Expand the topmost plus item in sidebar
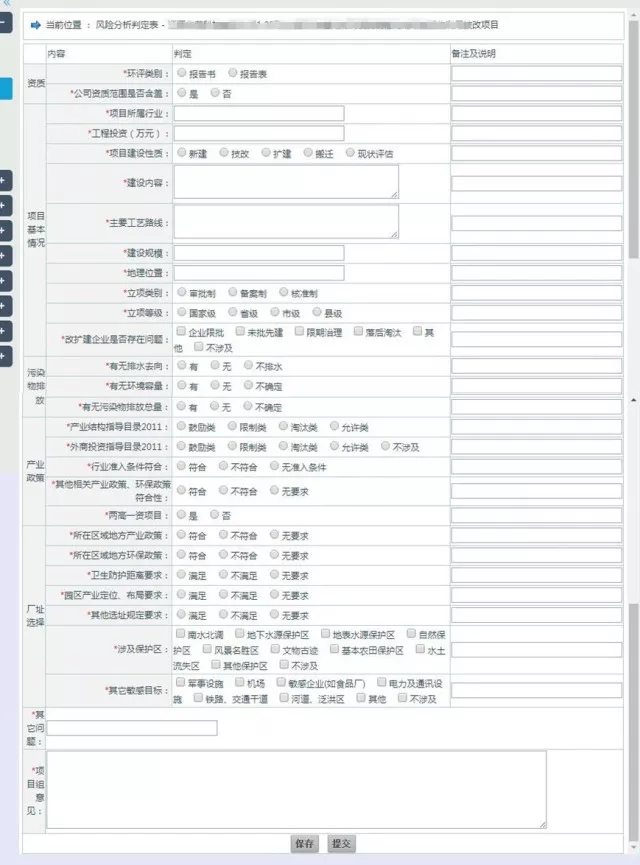This screenshot has height=865, width=640. pyautogui.click(x=5, y=180)
